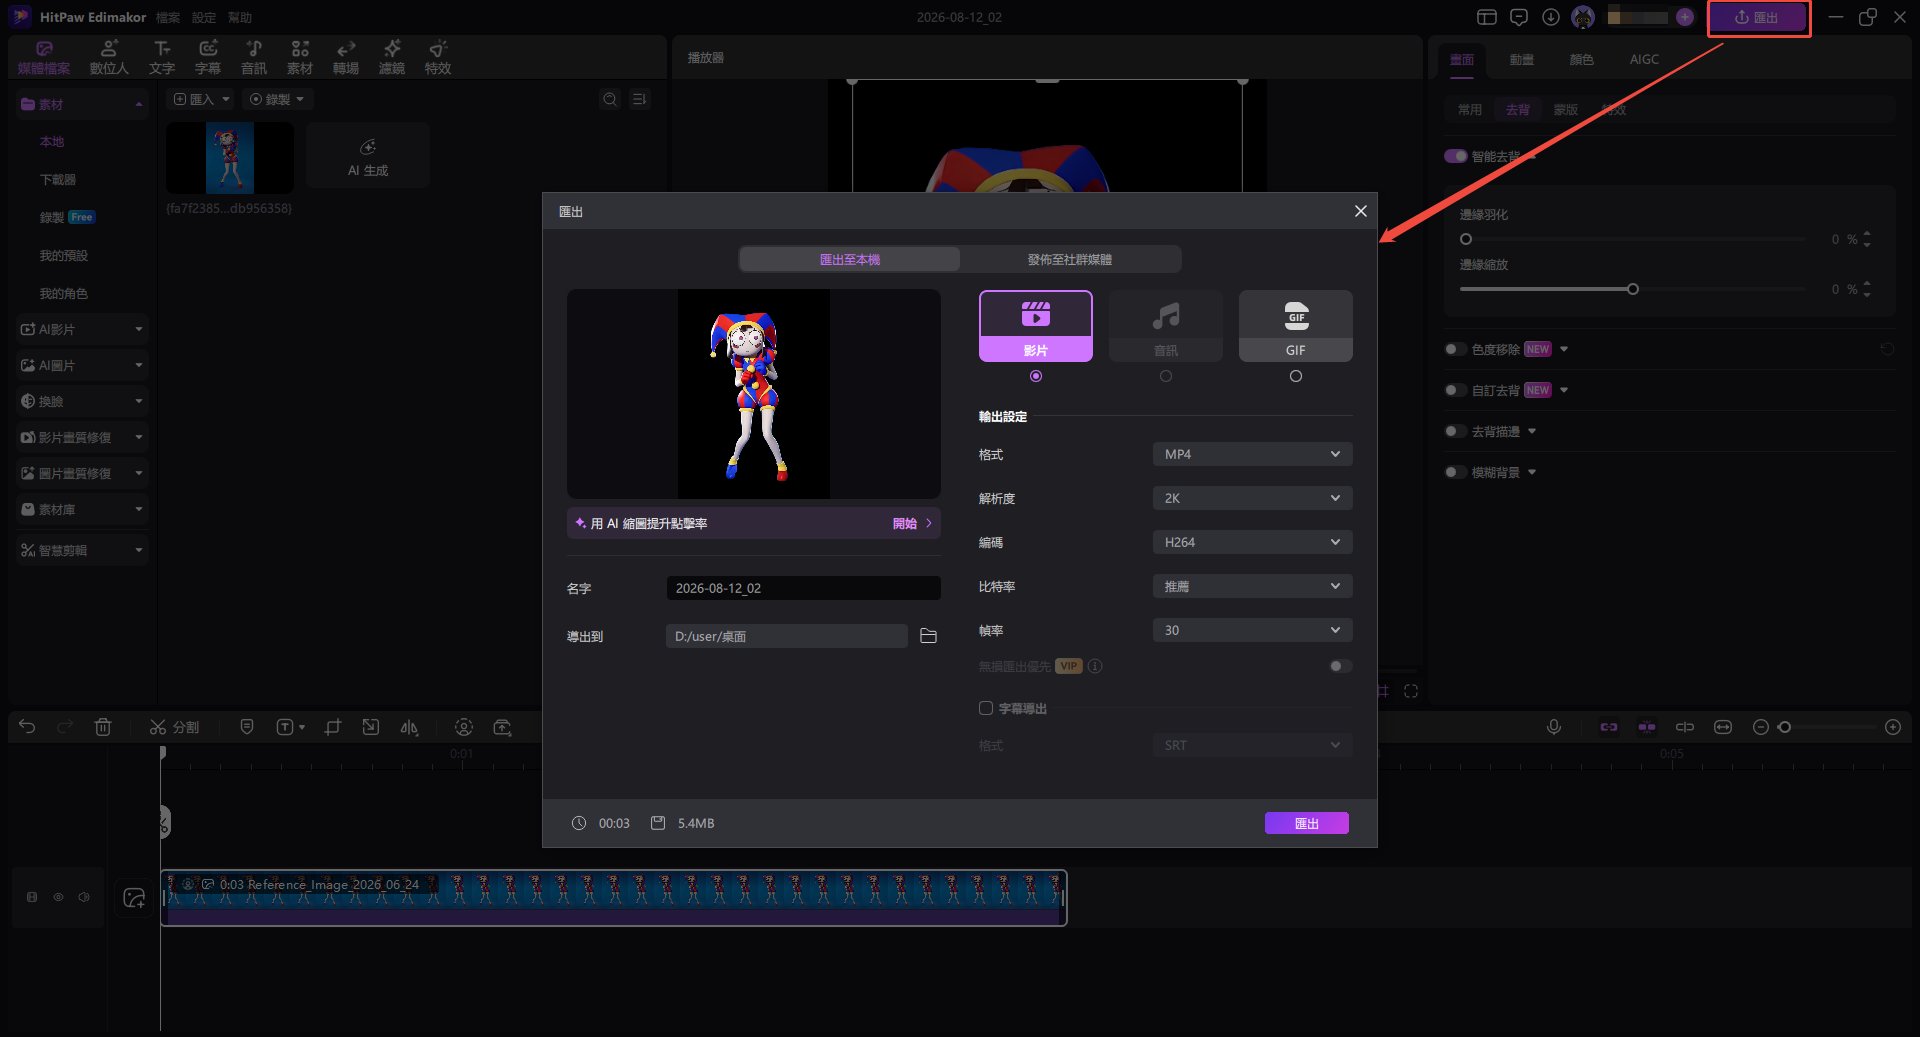Select the radio button under GIF
This screenshot has width=1920, height=1037.
click(x=1296, y=376)
